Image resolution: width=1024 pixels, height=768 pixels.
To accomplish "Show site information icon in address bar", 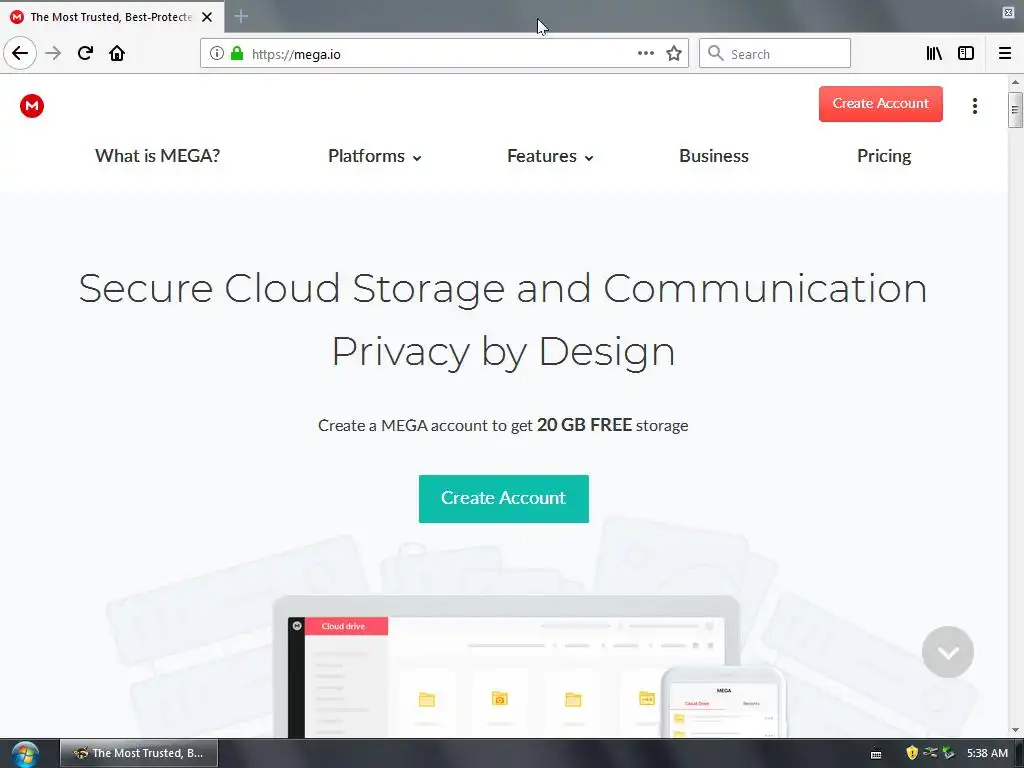I will click(216, 54).
